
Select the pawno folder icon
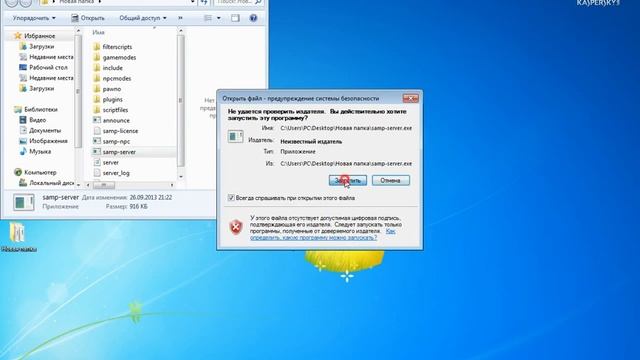(96, 89)
